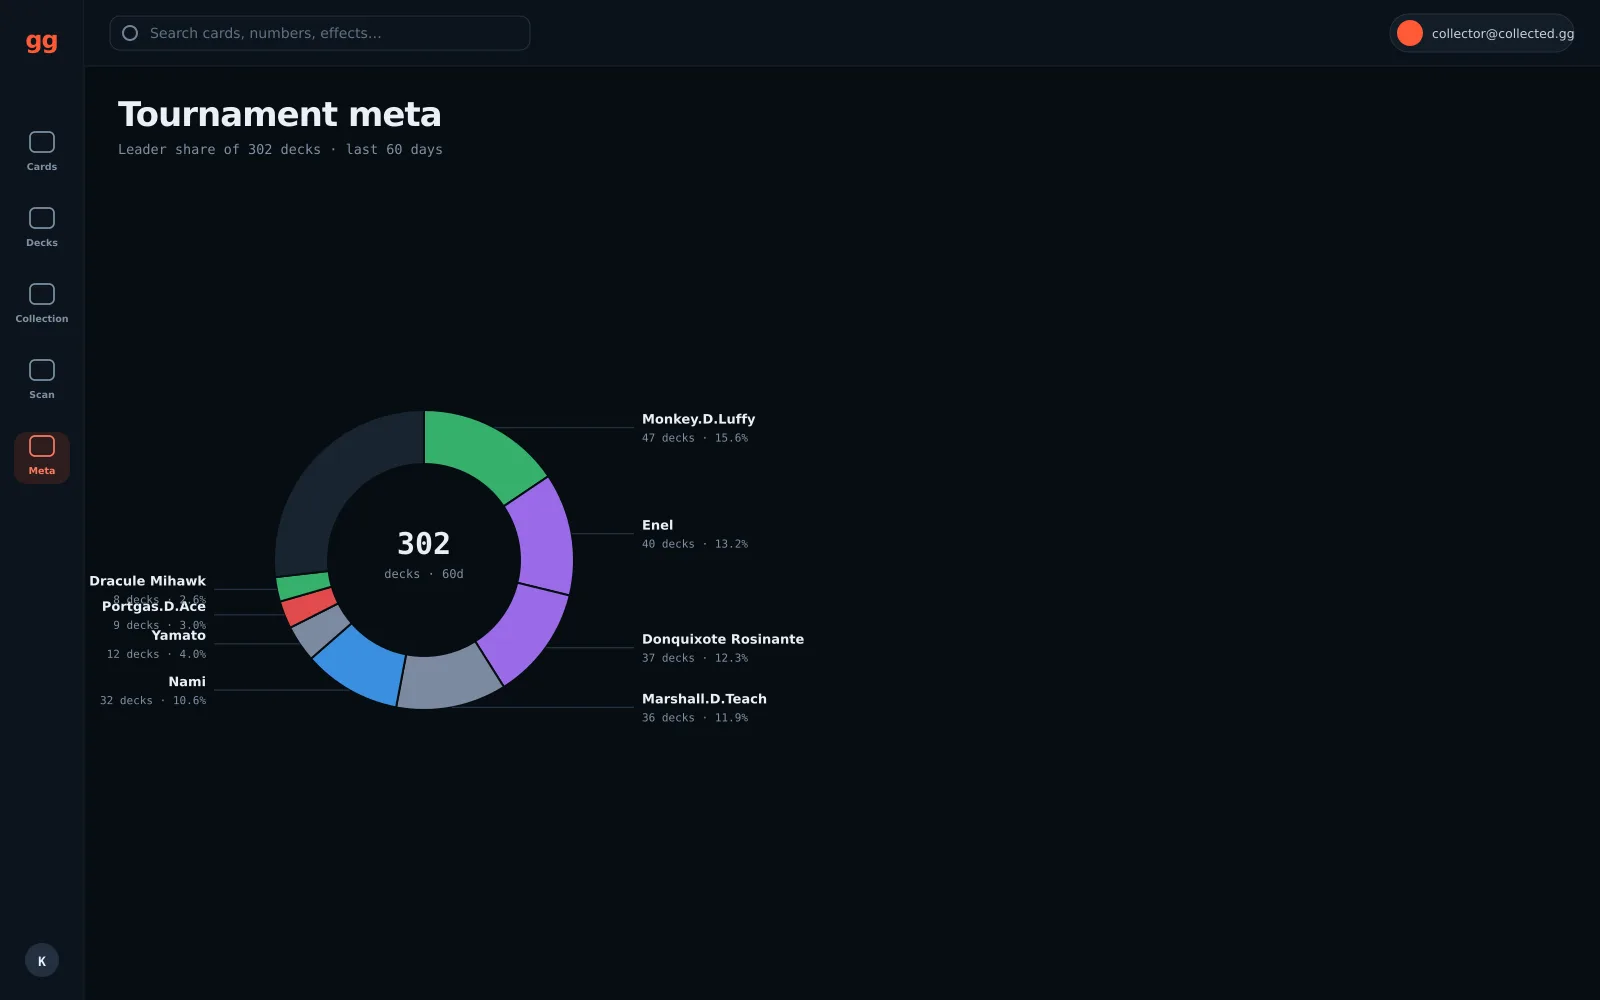
Task: Click the purple Enel donut segment
Action: [x=543, y=535]
